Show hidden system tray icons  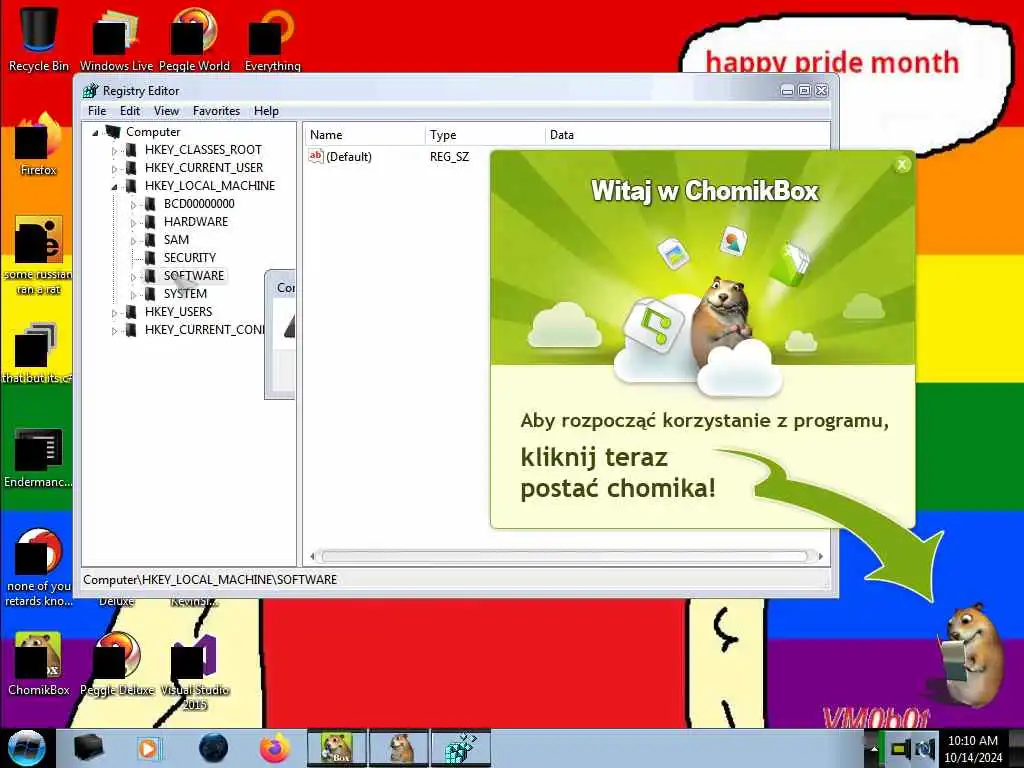tap(874, 749)
